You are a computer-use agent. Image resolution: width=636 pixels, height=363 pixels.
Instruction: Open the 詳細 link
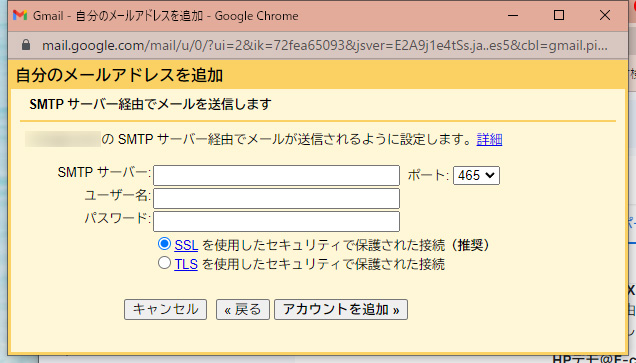(489, 140)
